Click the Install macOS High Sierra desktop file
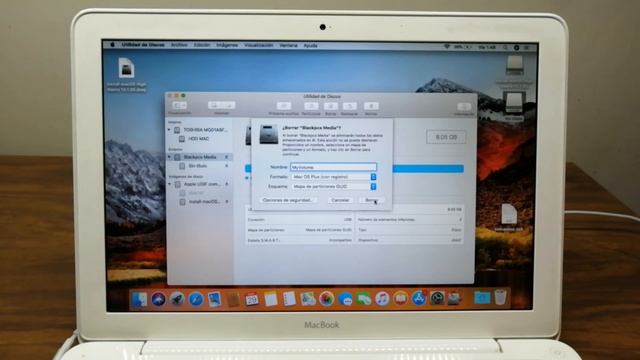This screenshot has width=640, height=360. point(127,75)
